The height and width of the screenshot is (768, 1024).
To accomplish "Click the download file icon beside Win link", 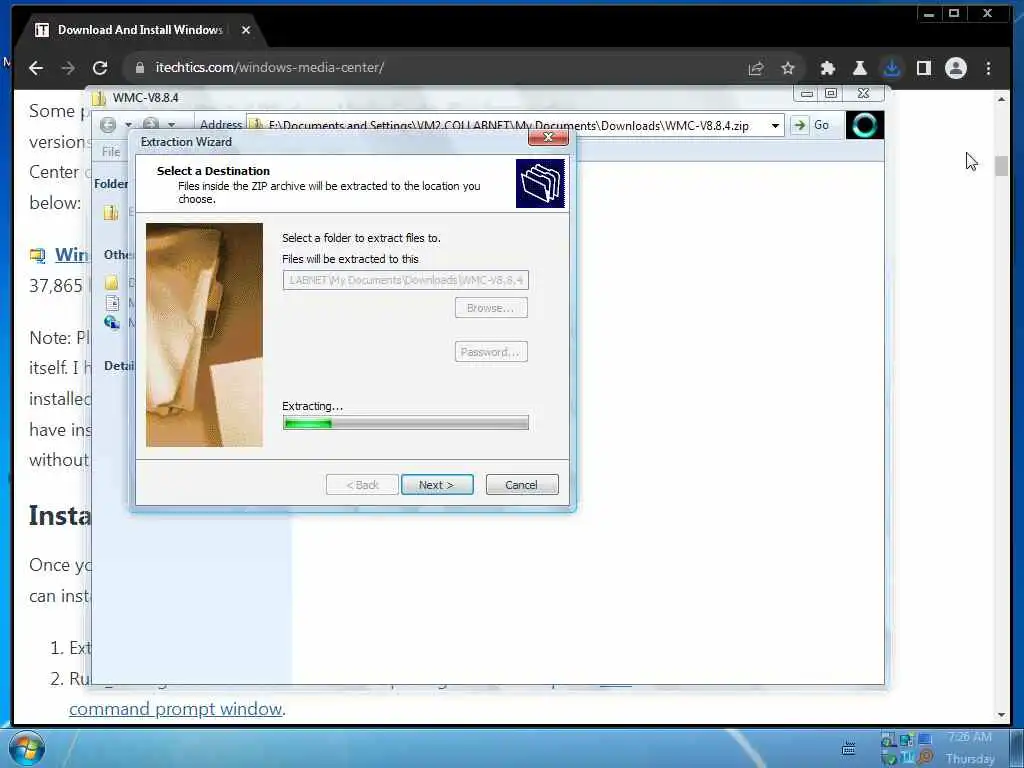I will pos(38,255).
